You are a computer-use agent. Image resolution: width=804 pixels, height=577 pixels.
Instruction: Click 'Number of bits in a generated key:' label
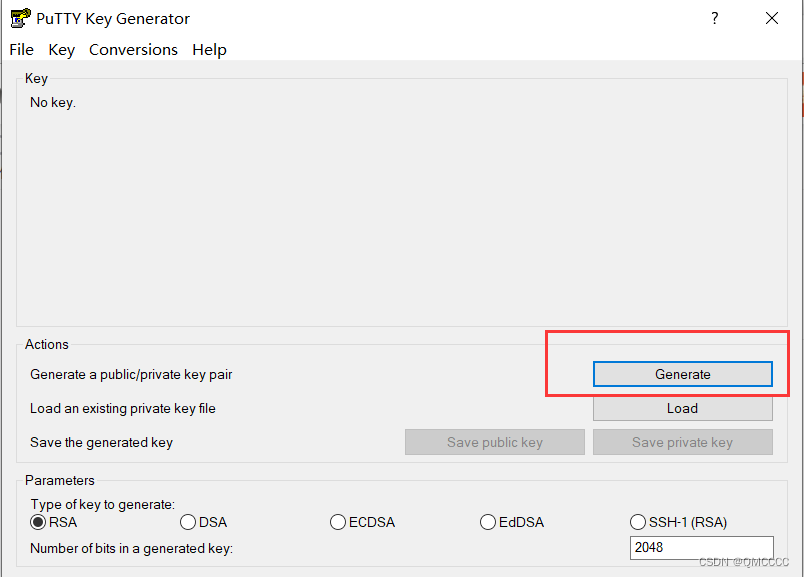tap(131, 548)
